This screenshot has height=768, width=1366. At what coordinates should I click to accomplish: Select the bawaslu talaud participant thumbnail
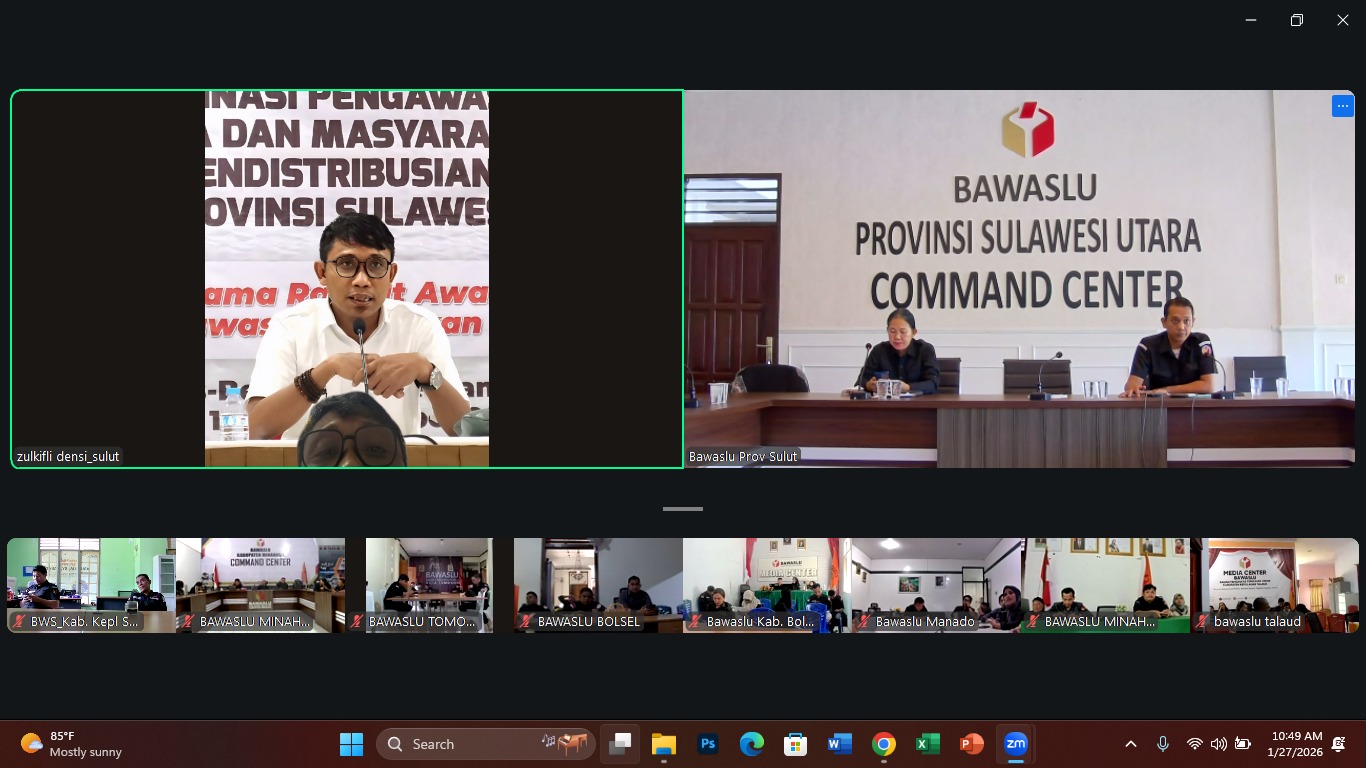click(x=1274, y=585)
